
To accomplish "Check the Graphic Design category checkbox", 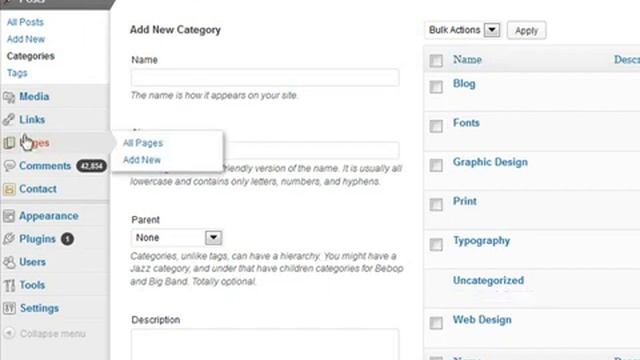I will (436, 165).
